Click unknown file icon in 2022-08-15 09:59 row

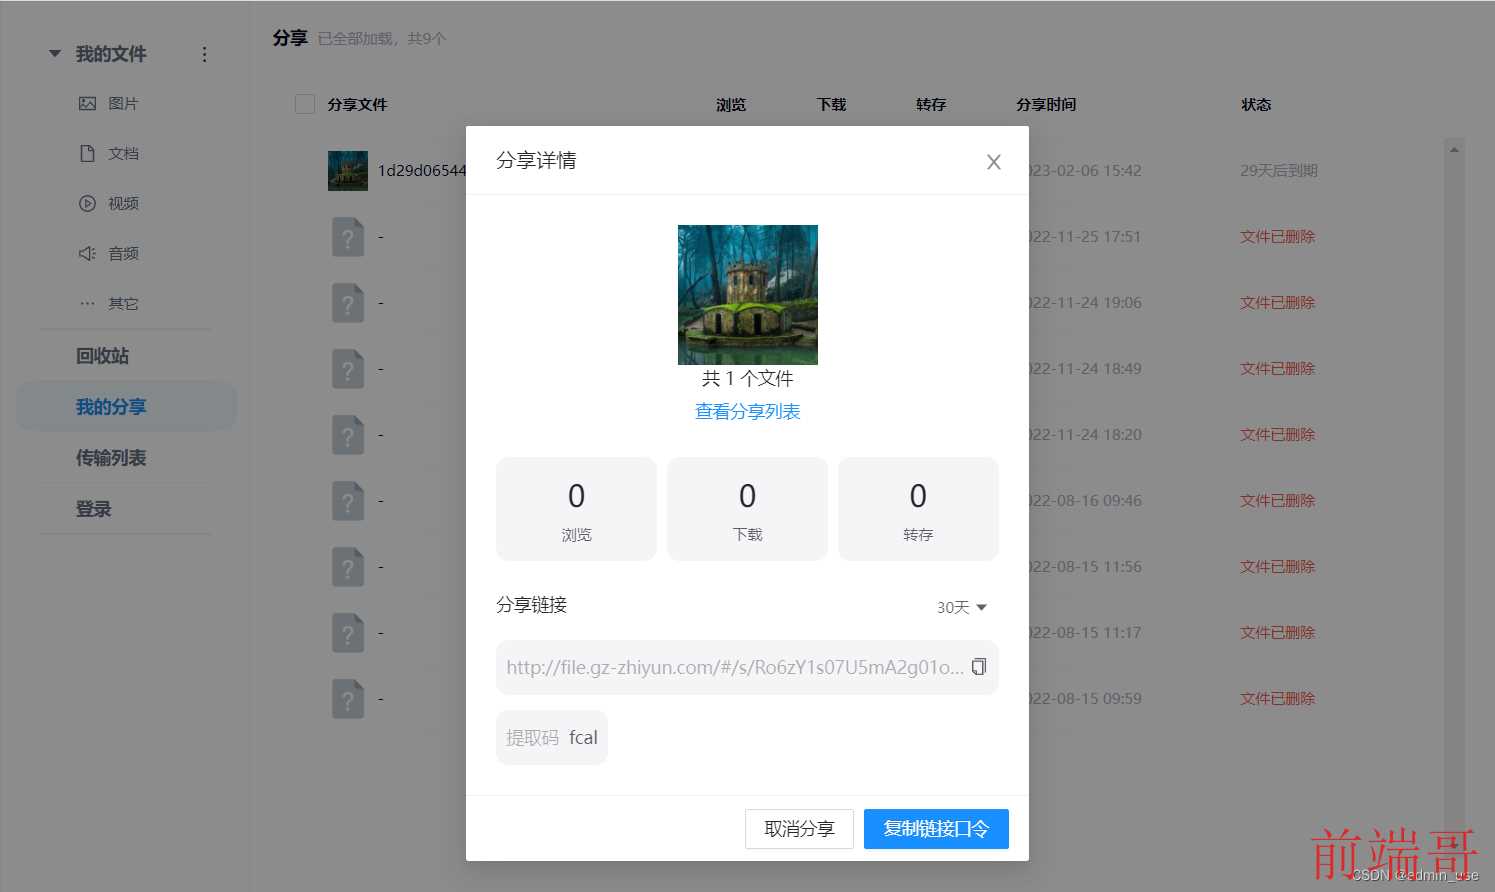[x=348, y=699]
